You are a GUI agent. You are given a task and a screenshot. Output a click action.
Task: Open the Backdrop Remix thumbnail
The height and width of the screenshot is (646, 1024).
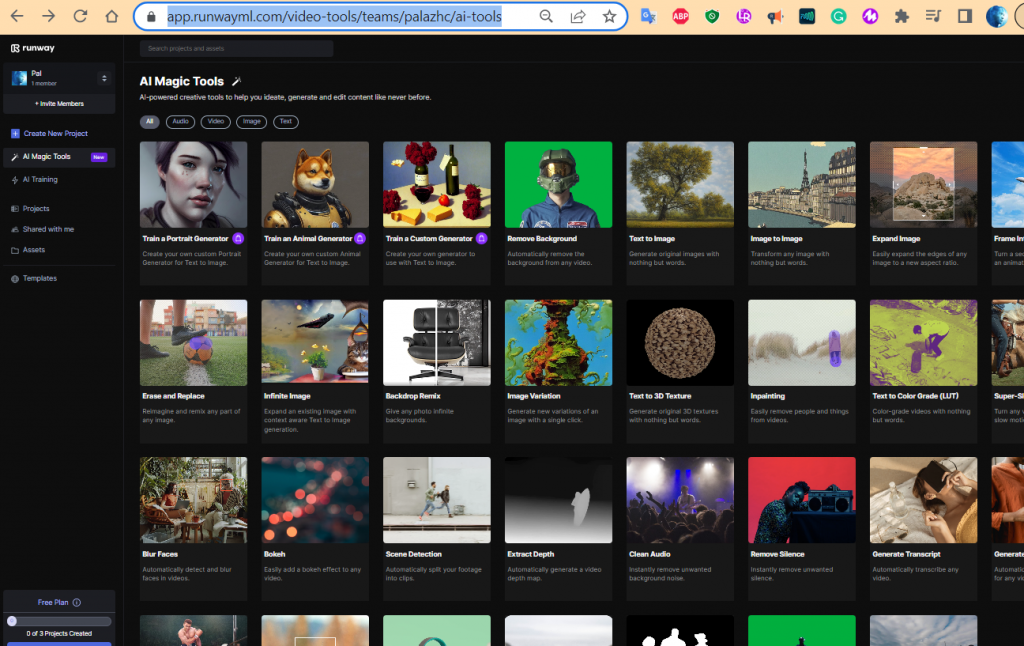437,343
